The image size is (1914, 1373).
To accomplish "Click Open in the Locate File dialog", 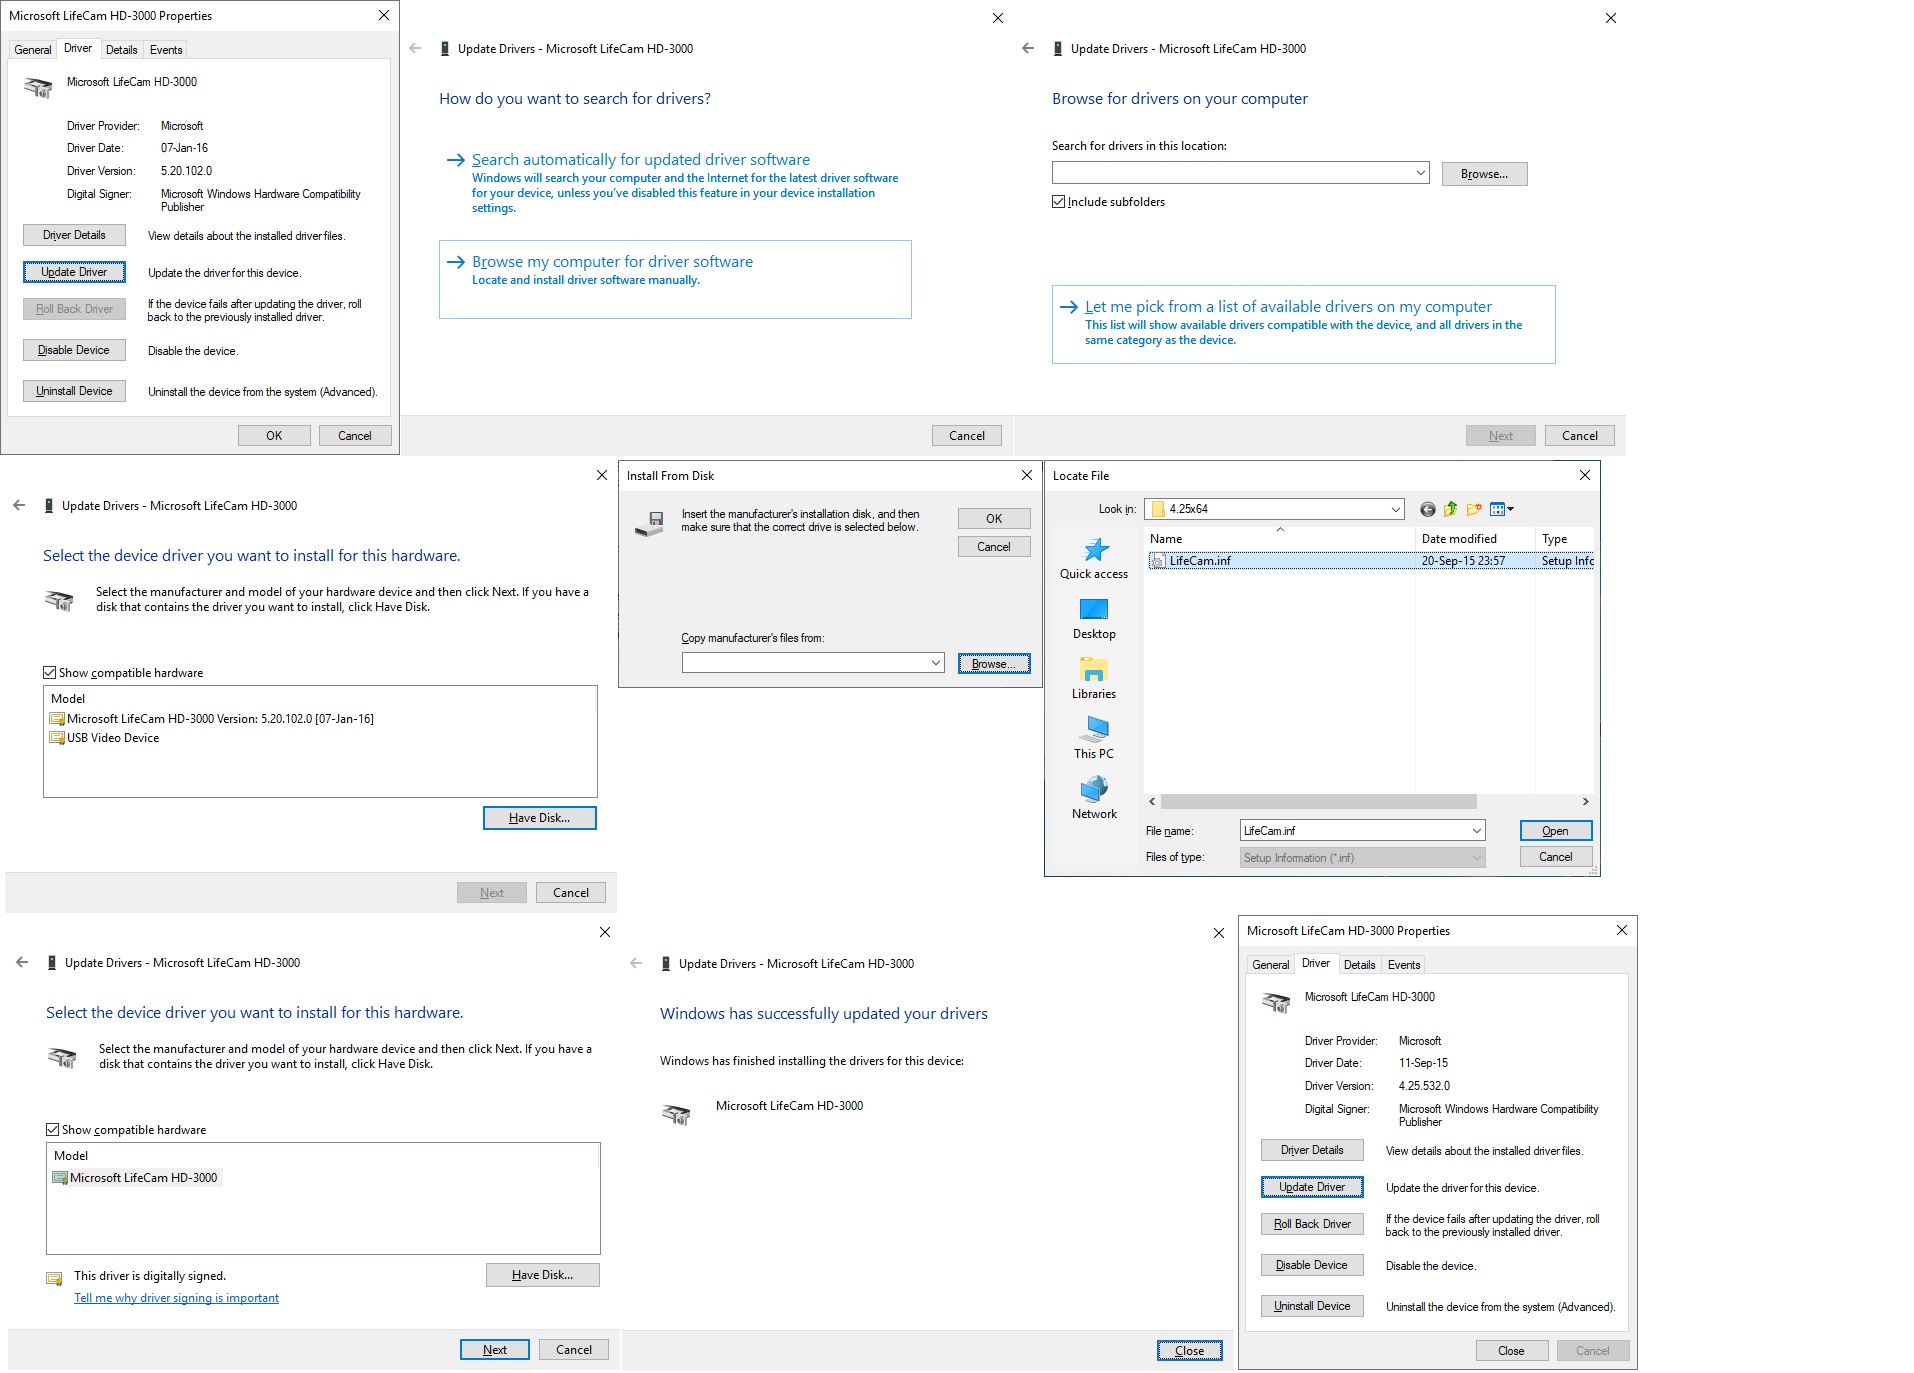I will pos(1555,831).
